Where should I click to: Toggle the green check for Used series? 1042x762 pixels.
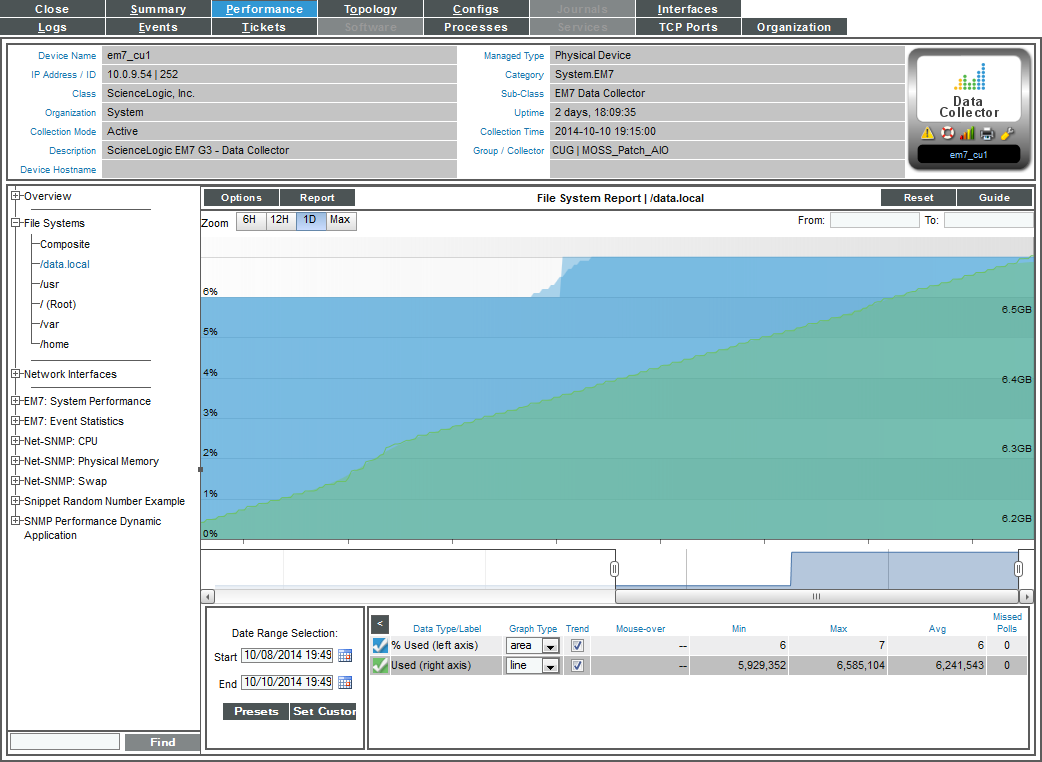[x=380, y=665]
